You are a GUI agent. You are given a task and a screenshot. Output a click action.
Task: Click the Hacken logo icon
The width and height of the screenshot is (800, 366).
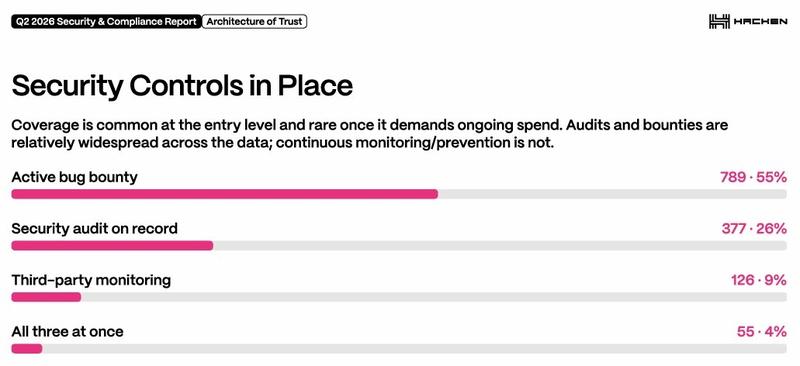click(718, 21)
